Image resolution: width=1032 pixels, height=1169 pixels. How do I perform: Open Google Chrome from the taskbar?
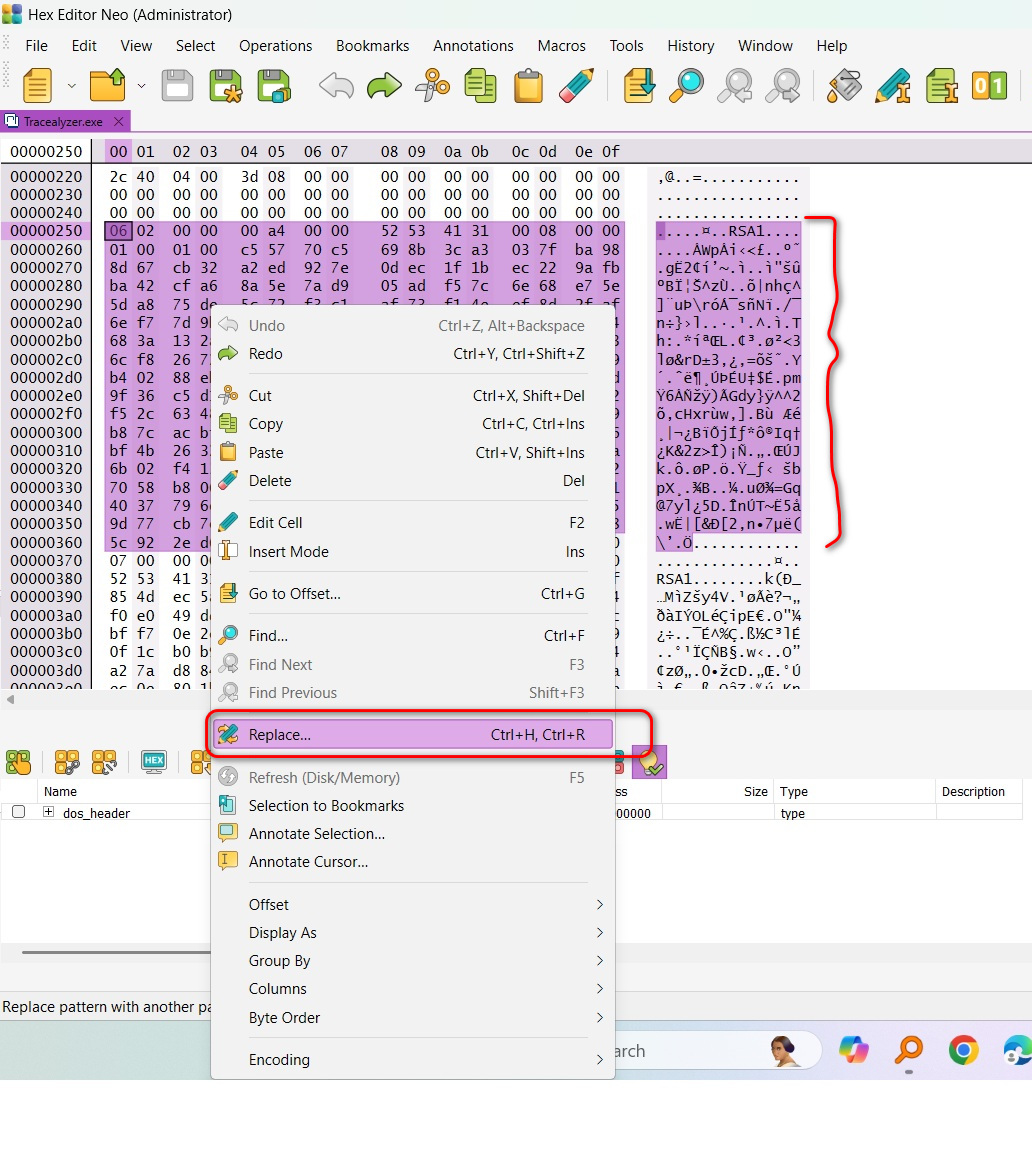[963, 1050]
